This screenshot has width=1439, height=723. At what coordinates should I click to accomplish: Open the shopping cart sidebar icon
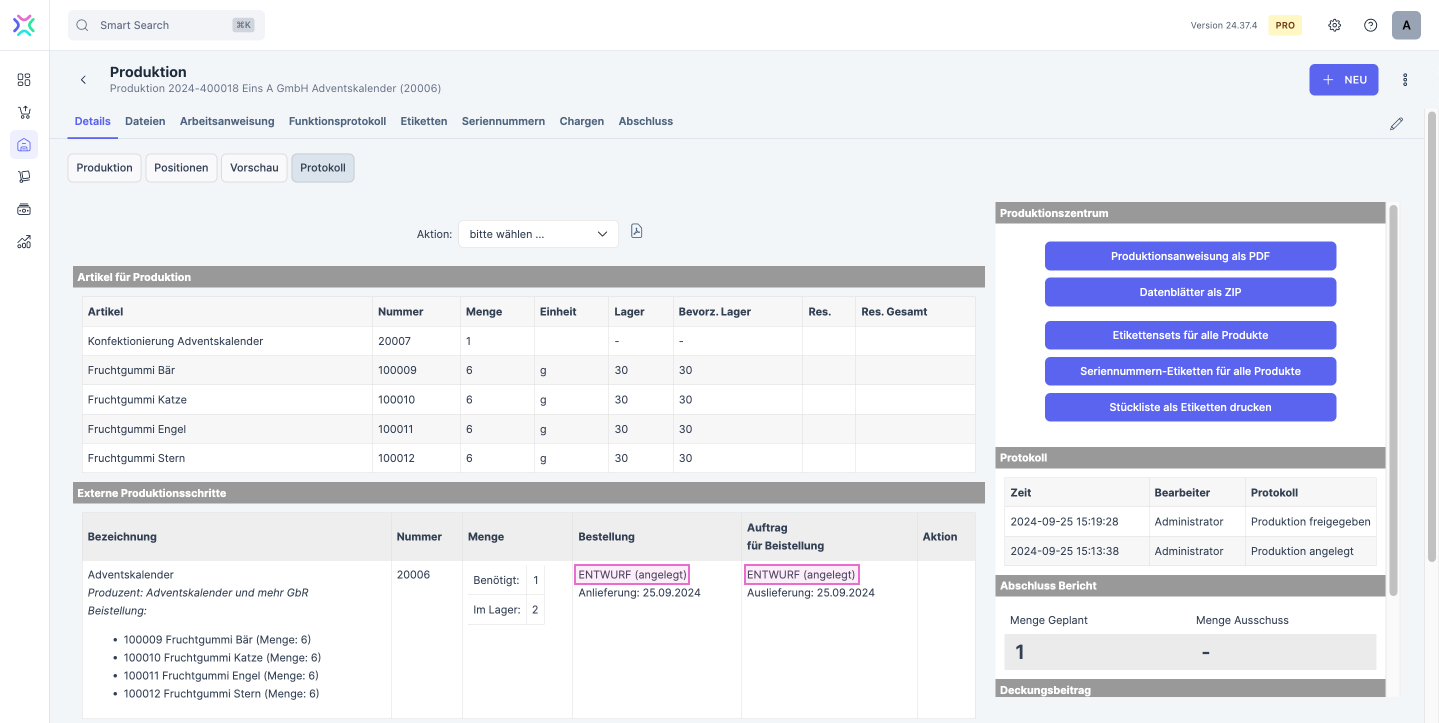(24, 112)
